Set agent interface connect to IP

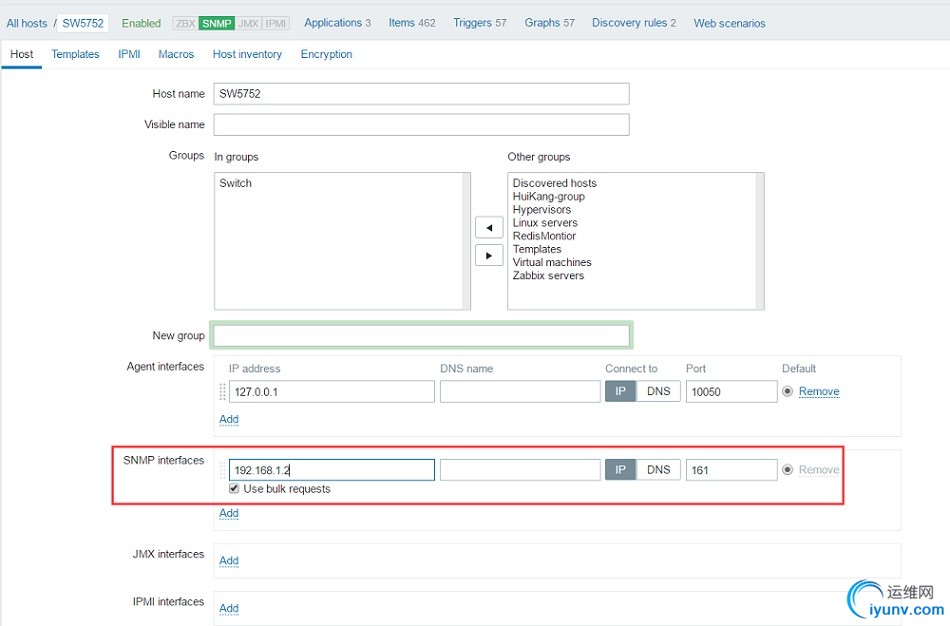coord(620,391)
